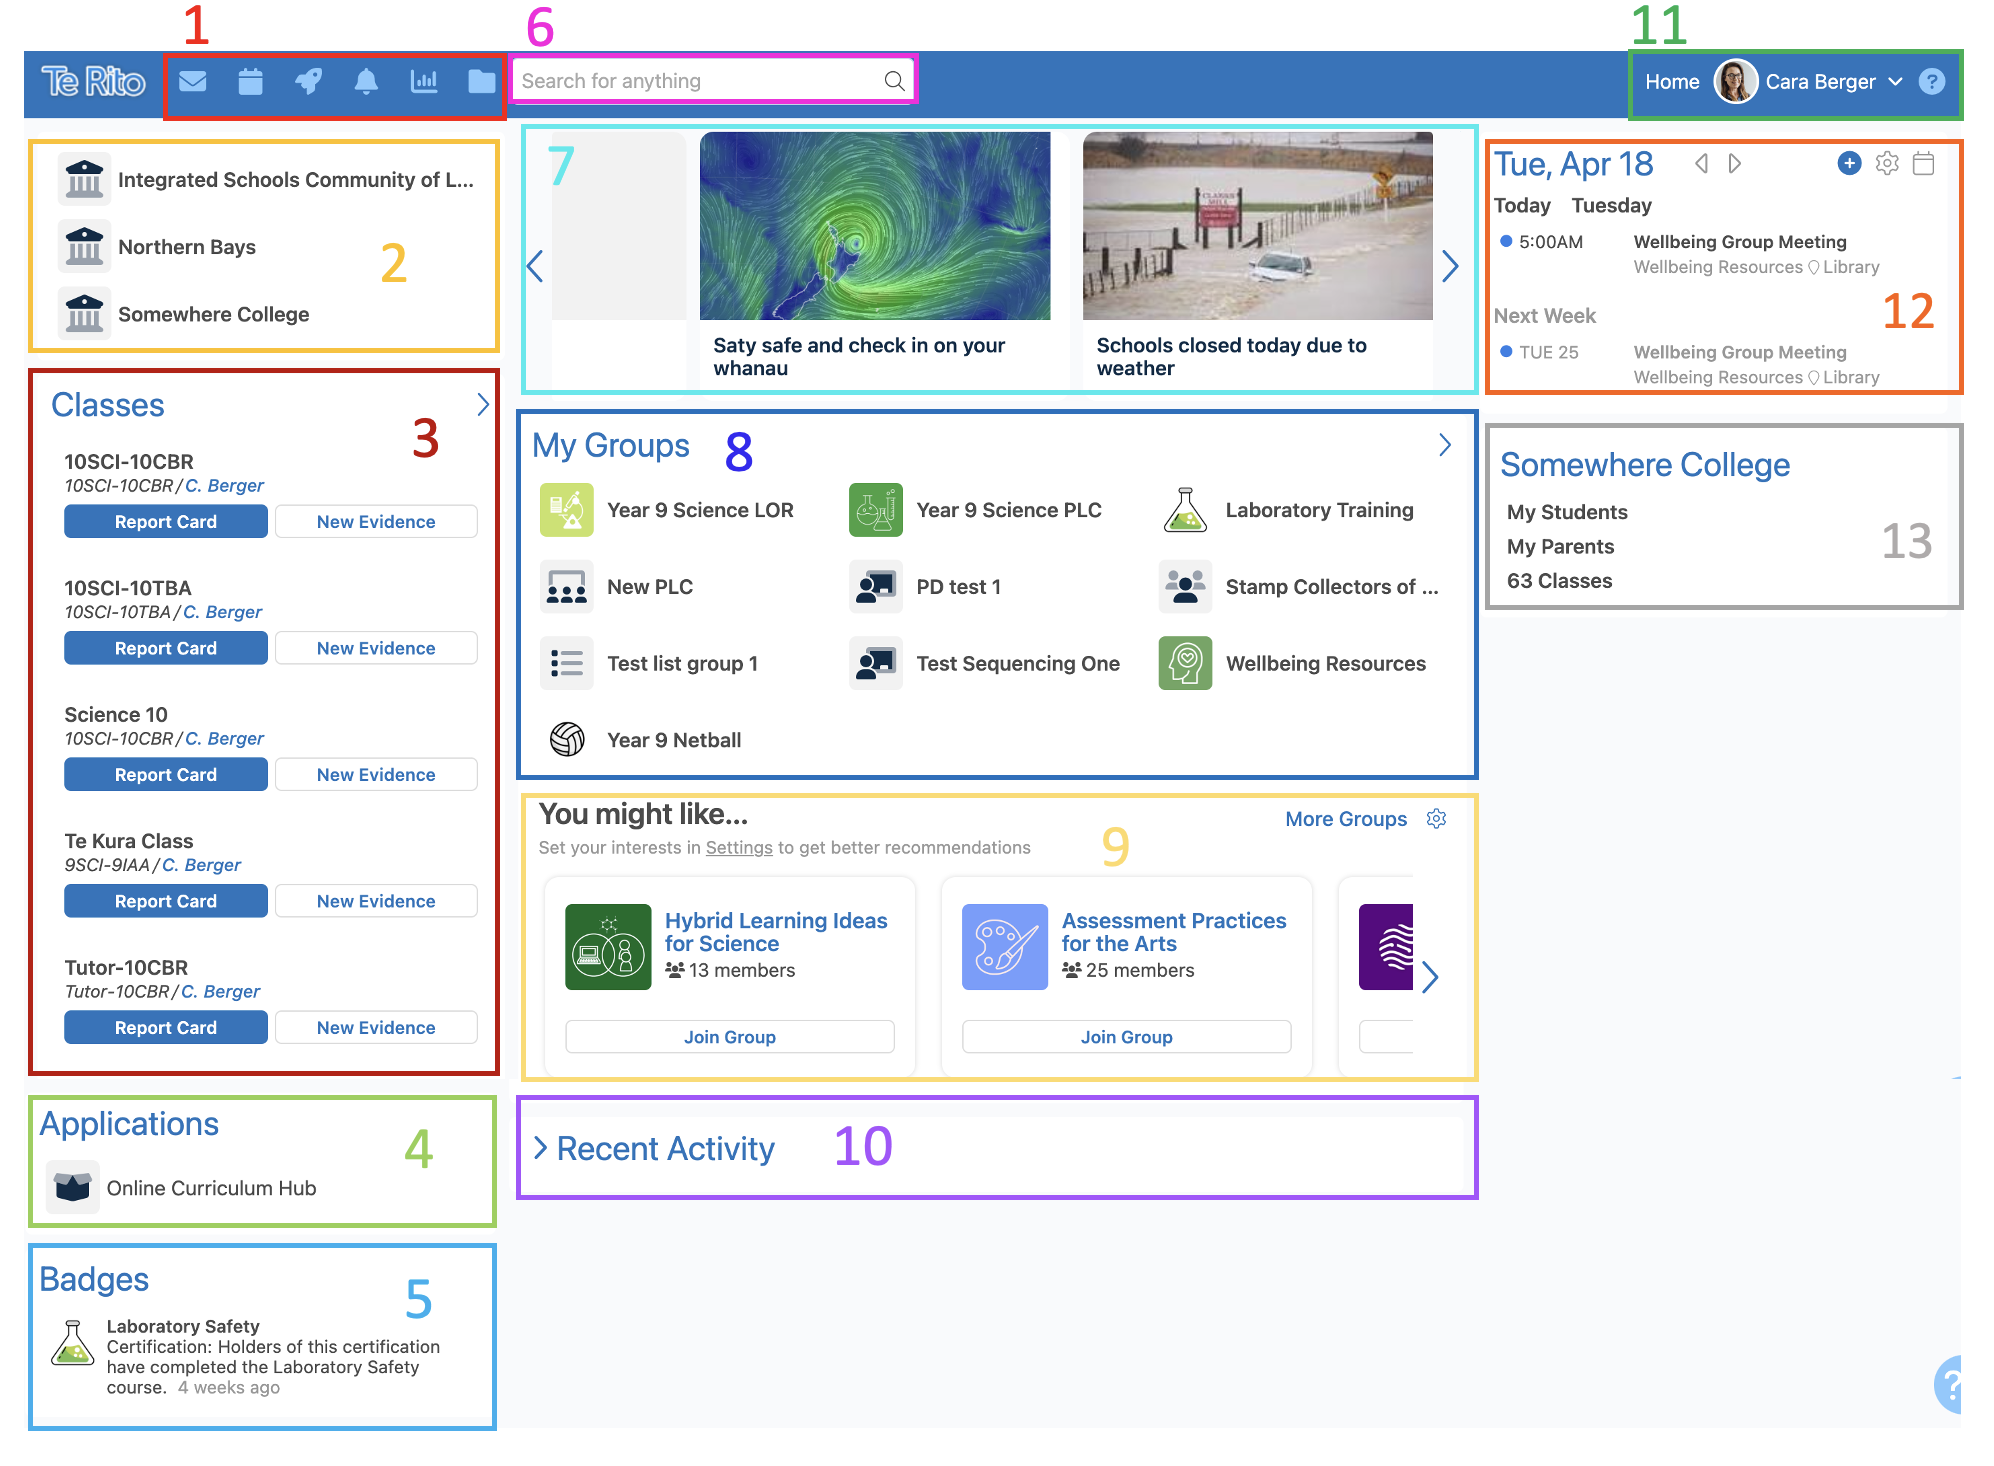Click the rocket launch icon
The image size is (1994, 1466).
click(308, 81)
